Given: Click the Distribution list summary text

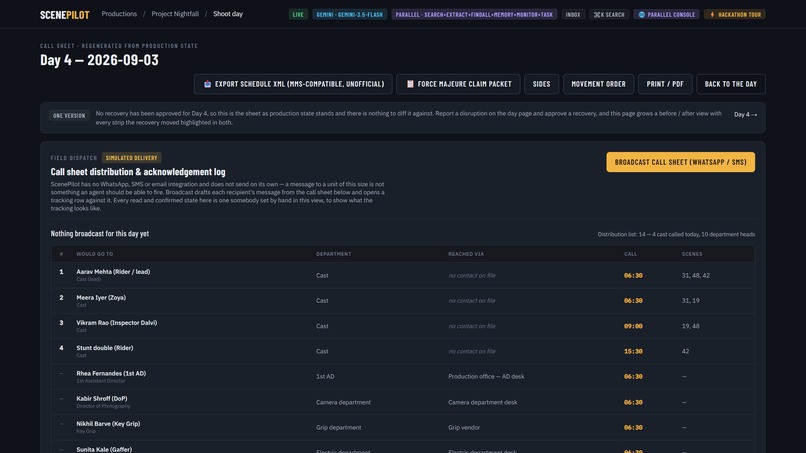Looking at the screenshot, I should [676, 234].
